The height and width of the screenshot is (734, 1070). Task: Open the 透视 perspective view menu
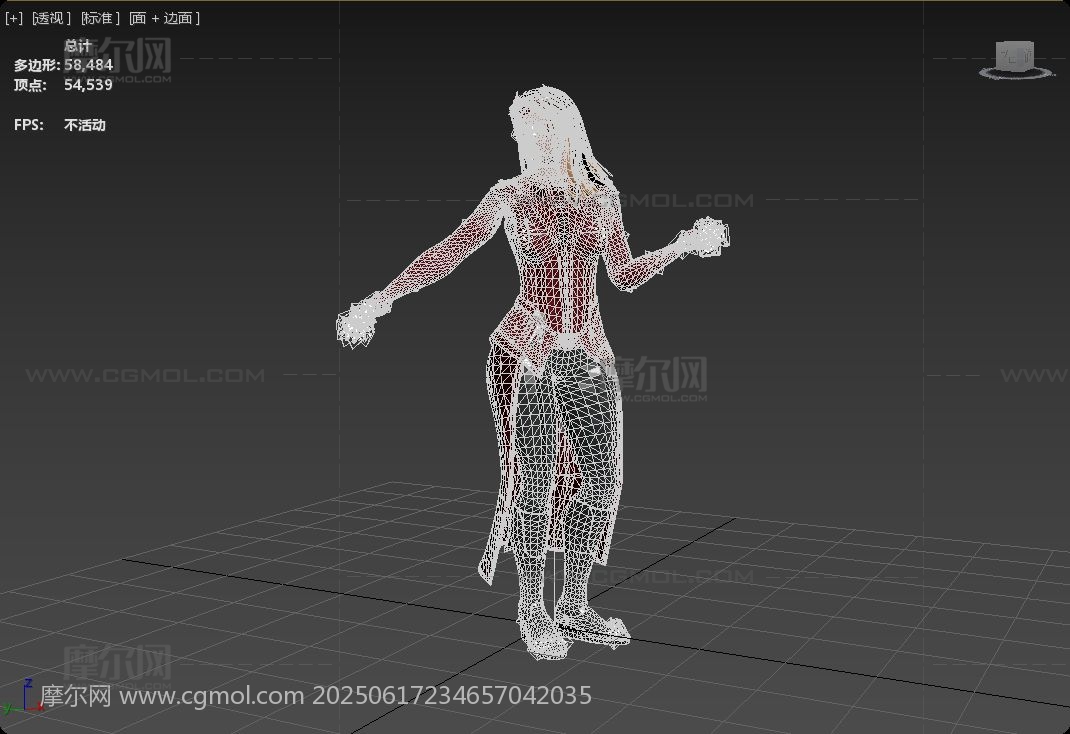[51, 18]
